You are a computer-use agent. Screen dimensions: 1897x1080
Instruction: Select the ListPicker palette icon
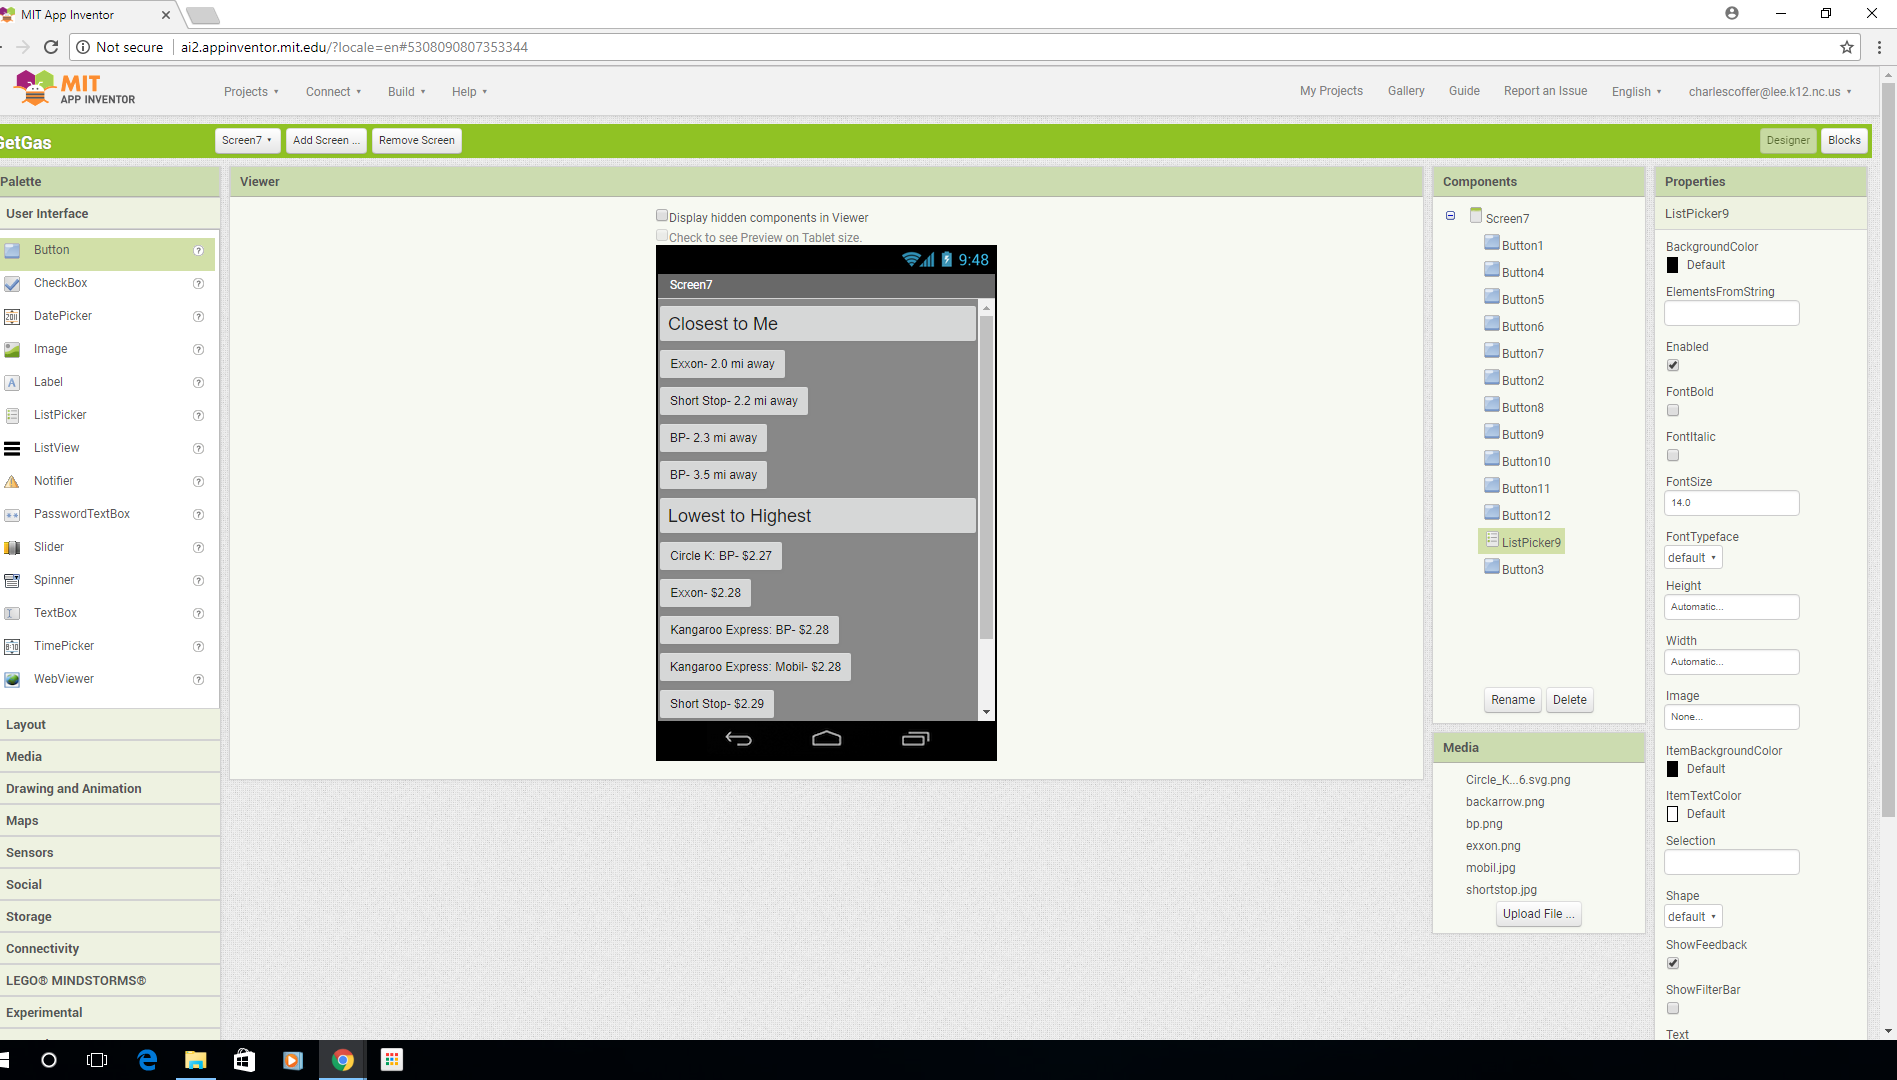12,416
